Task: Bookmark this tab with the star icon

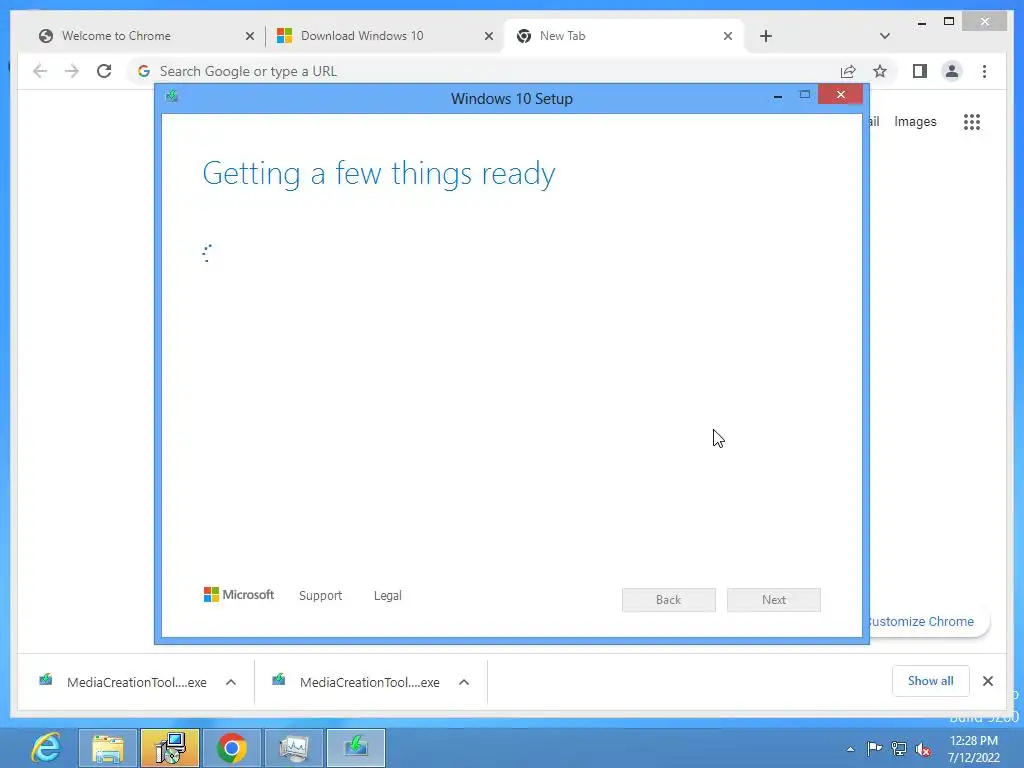Action: (x=880, y=71)
